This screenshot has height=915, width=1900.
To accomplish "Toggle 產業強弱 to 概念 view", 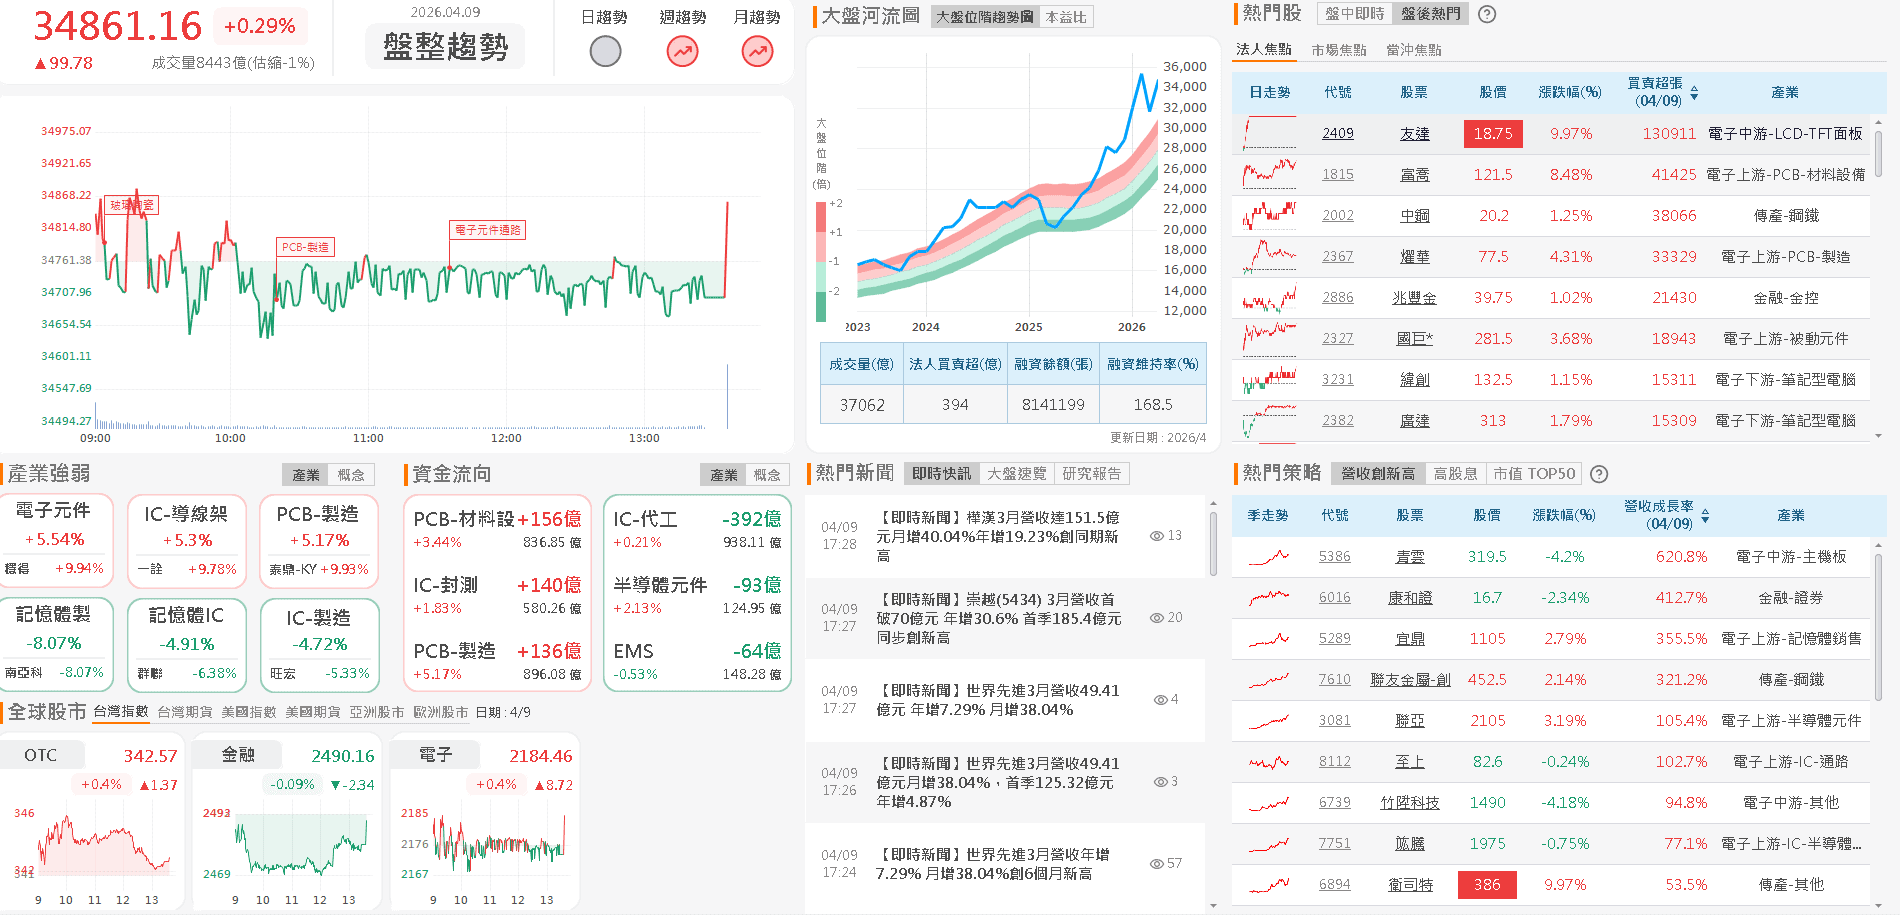I will point(351,475).
